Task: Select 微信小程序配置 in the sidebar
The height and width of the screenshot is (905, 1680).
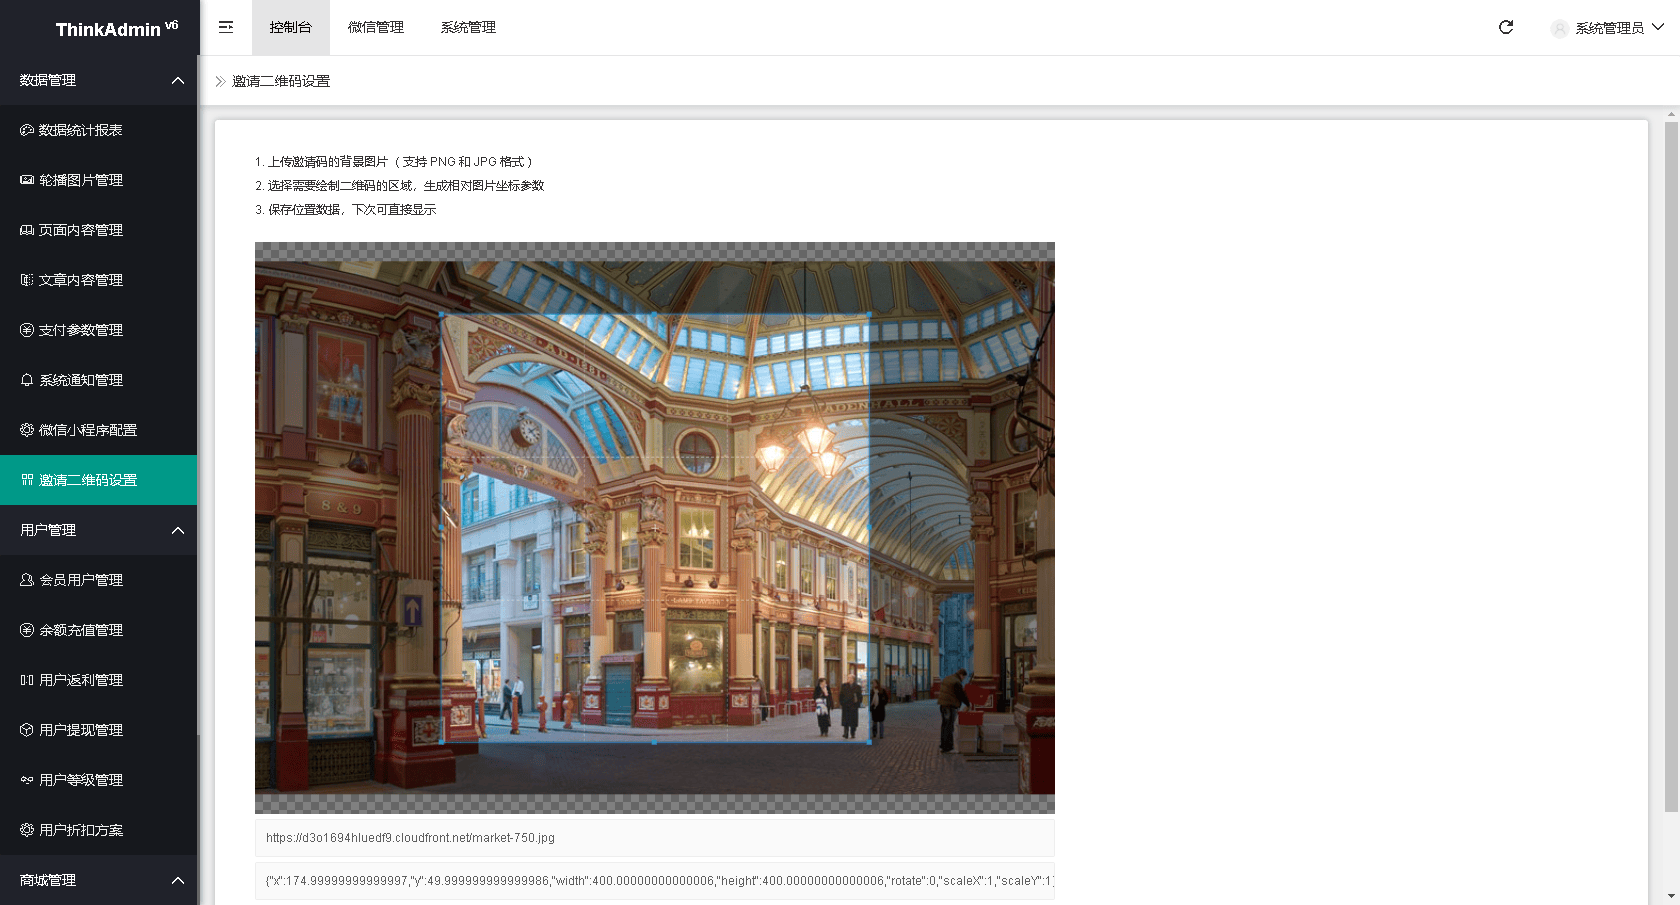Action: (x=87, y=430)
